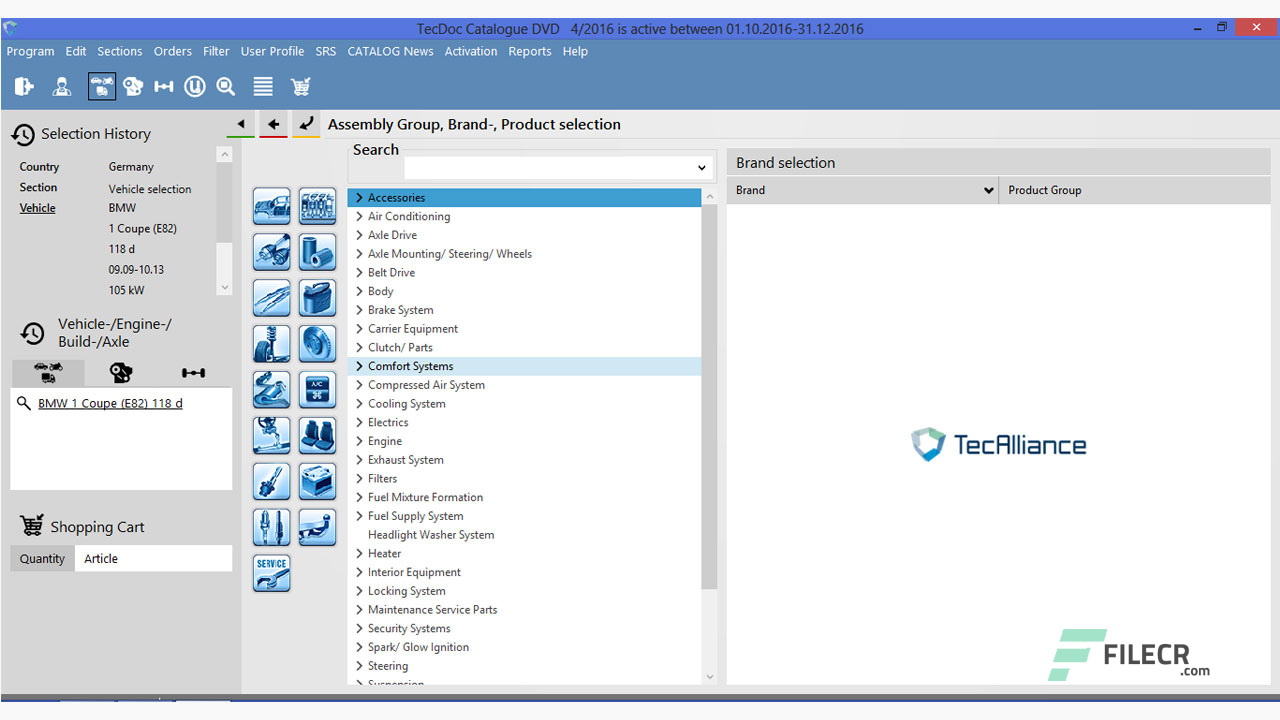Select the spark plugs group icon
The image size is (1280, 720).
coord(272,527)
